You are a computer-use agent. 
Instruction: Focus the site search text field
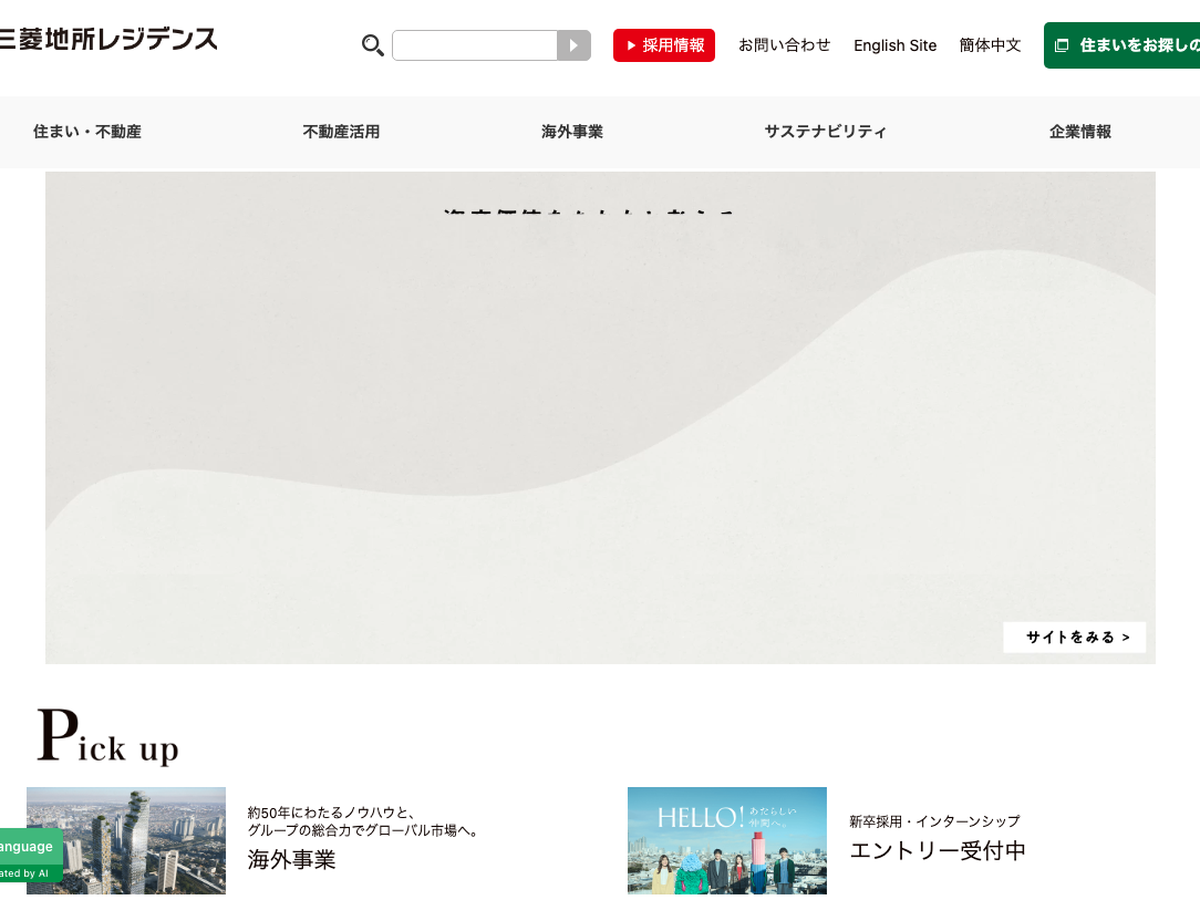point(474,45)
